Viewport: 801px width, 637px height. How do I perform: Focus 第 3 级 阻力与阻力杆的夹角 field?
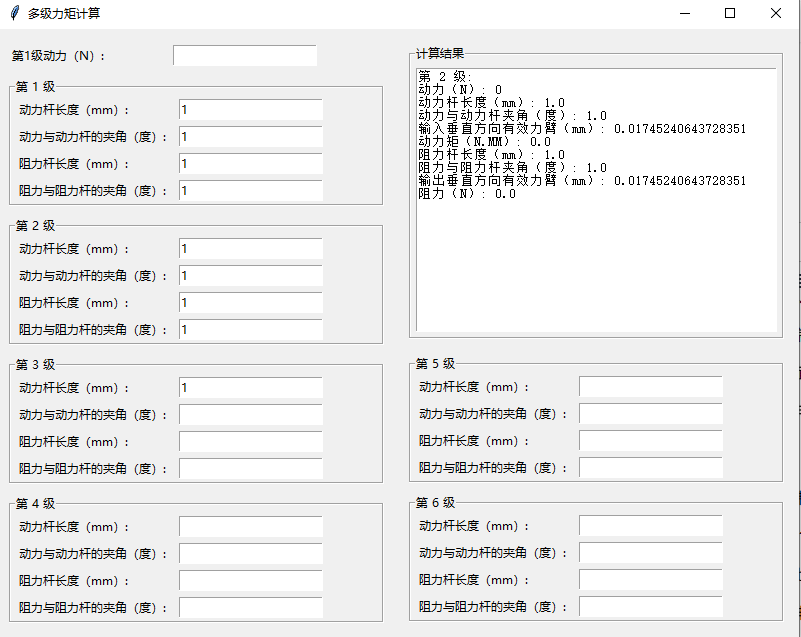251,469
